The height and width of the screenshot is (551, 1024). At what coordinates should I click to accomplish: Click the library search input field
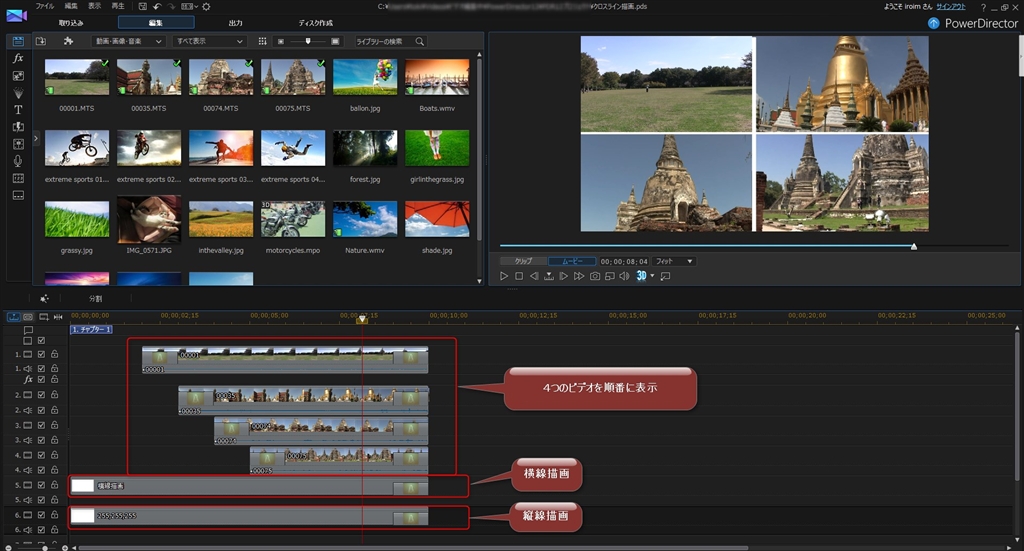(384, 41)
